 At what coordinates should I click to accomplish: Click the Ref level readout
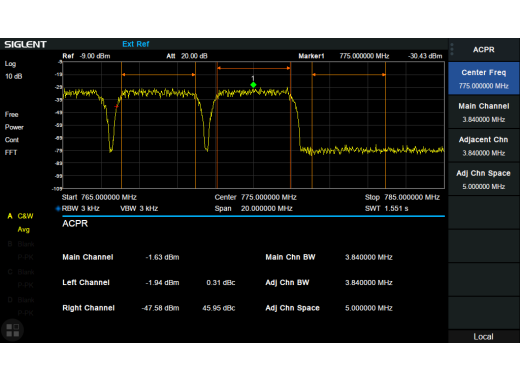tap(86, 56)
